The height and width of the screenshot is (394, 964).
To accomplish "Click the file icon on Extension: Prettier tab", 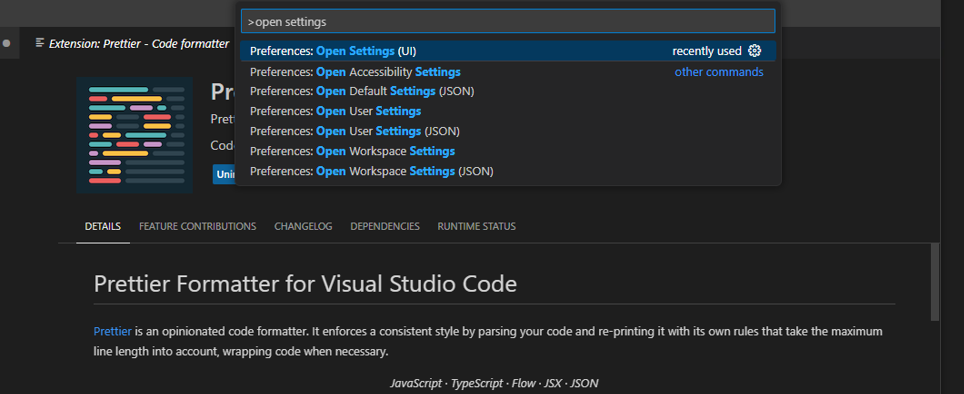I will 40,43.
